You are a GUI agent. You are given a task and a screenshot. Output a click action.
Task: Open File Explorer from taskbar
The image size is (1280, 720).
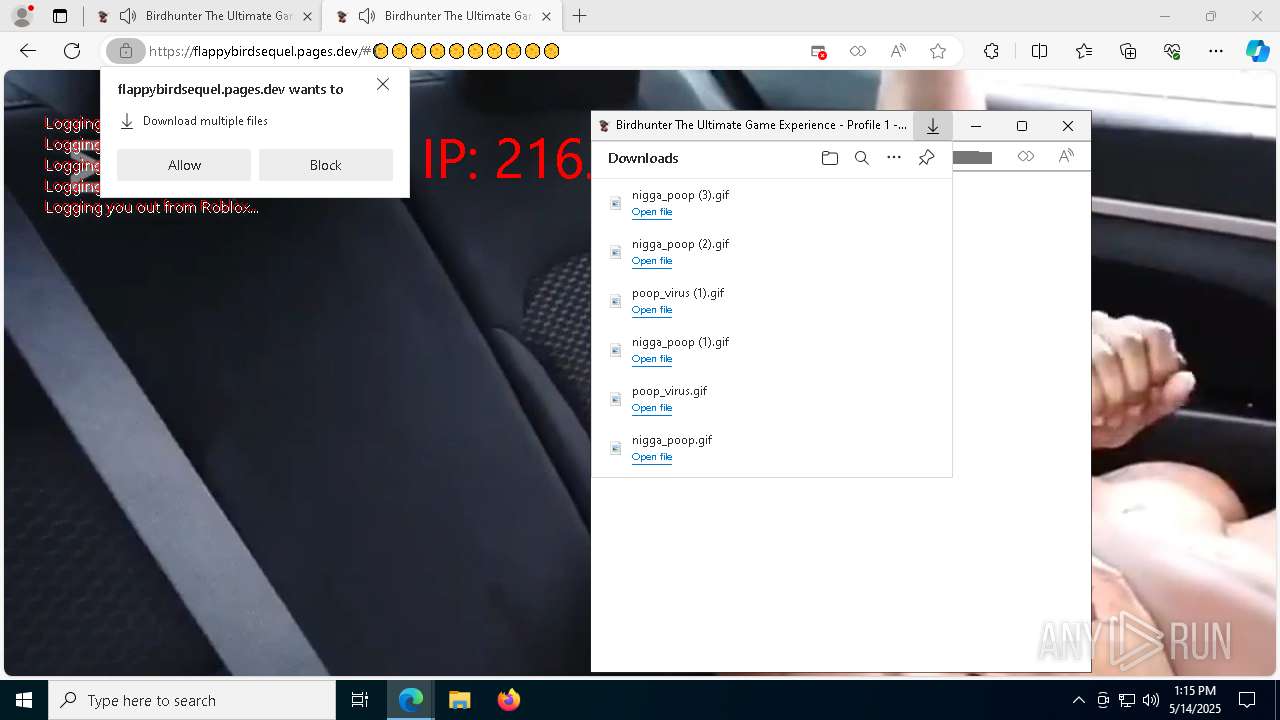tap(459, 700)
